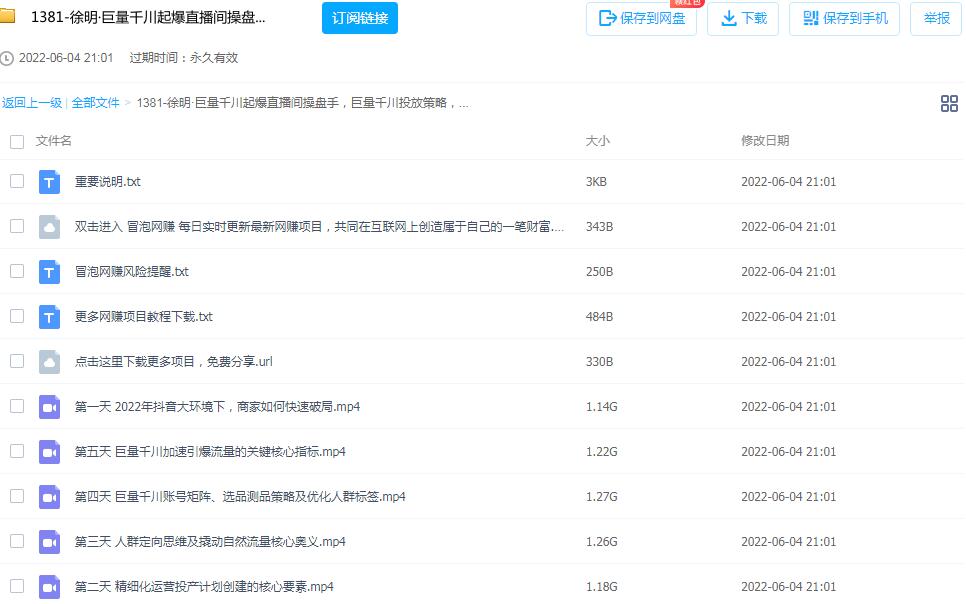Sort by 修改日期 column header
This screenshot has height=604, width=966.
764,141
